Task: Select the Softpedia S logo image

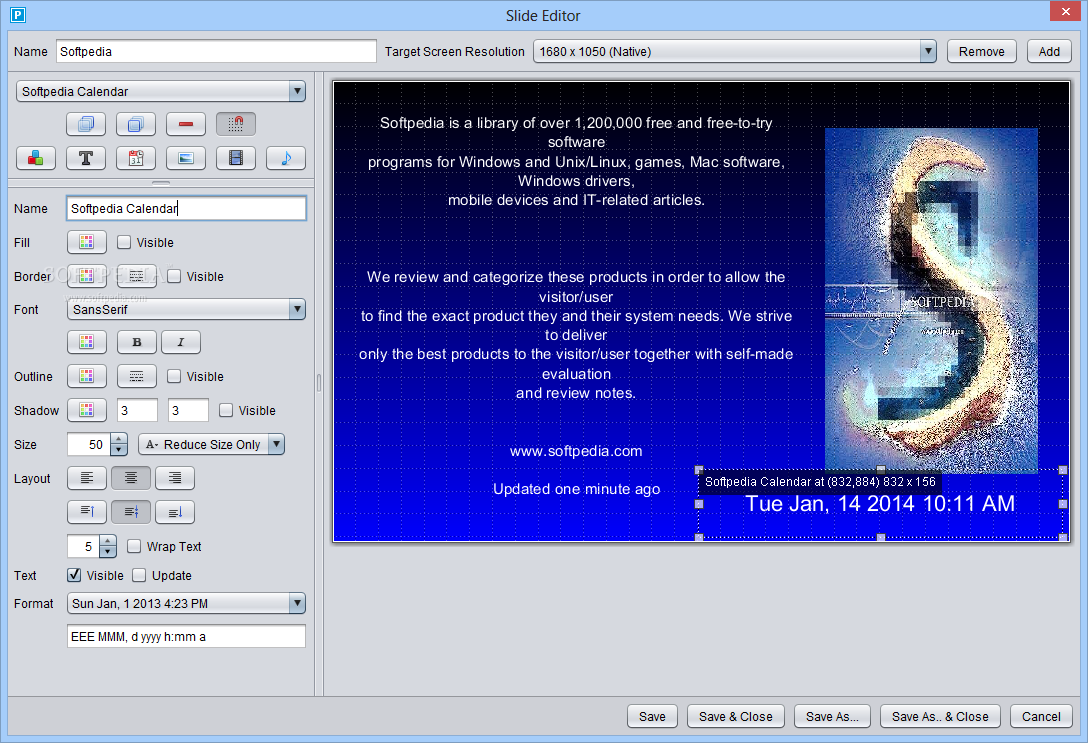Action: point(931,299)
